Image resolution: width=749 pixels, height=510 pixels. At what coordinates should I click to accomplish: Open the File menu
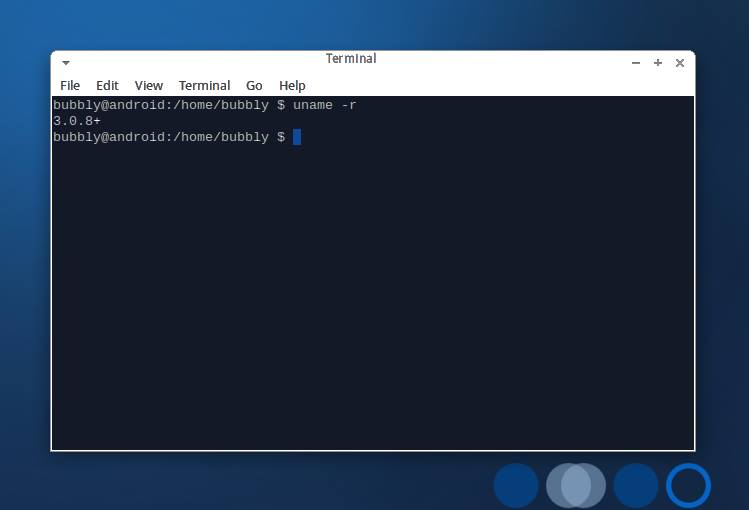click(x=70, y=85)
